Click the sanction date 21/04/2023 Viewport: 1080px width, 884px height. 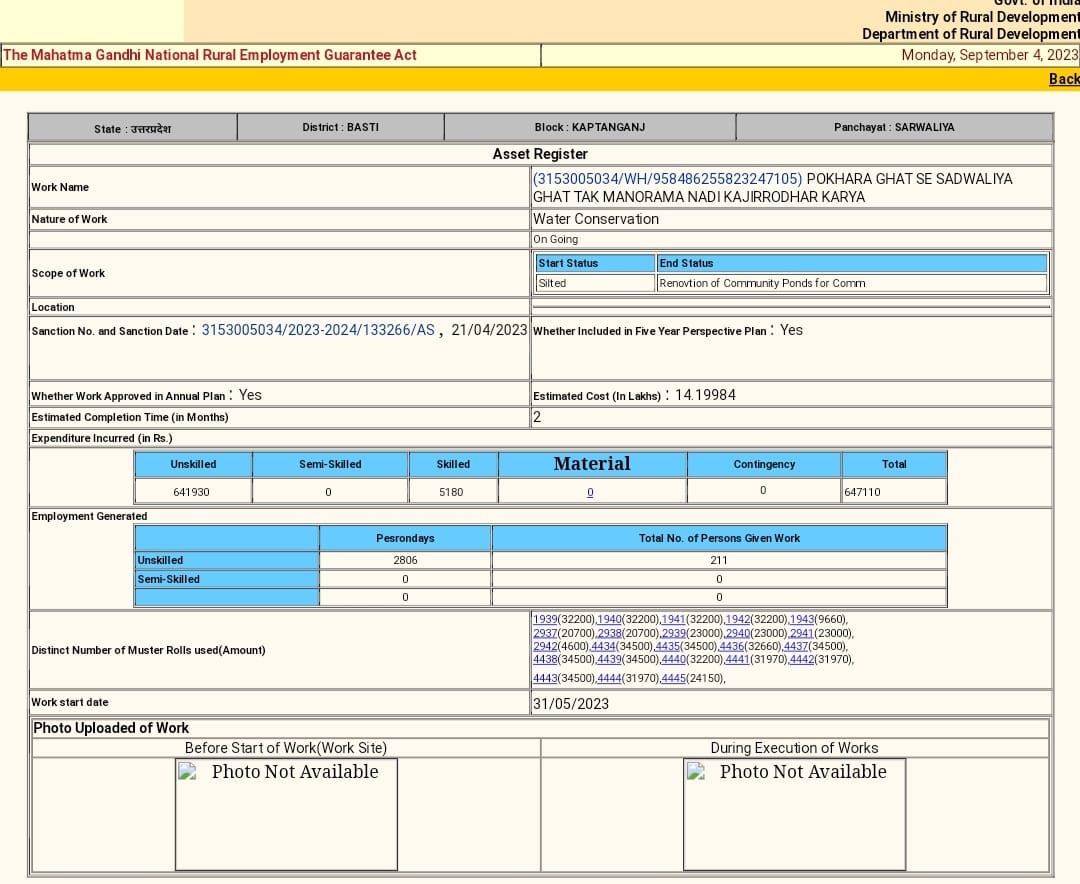pos(489,330)
